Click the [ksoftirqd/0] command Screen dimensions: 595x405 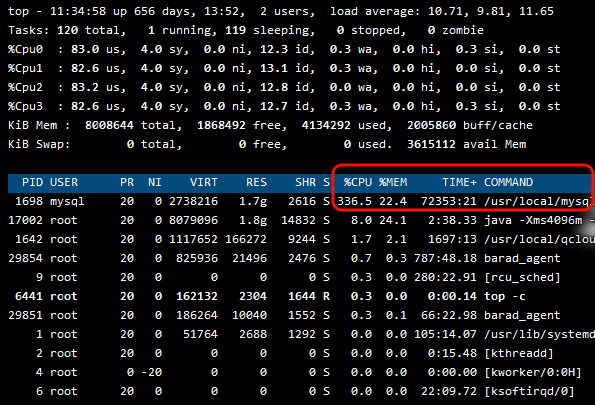pyautogui.click(x=529, y=391)
